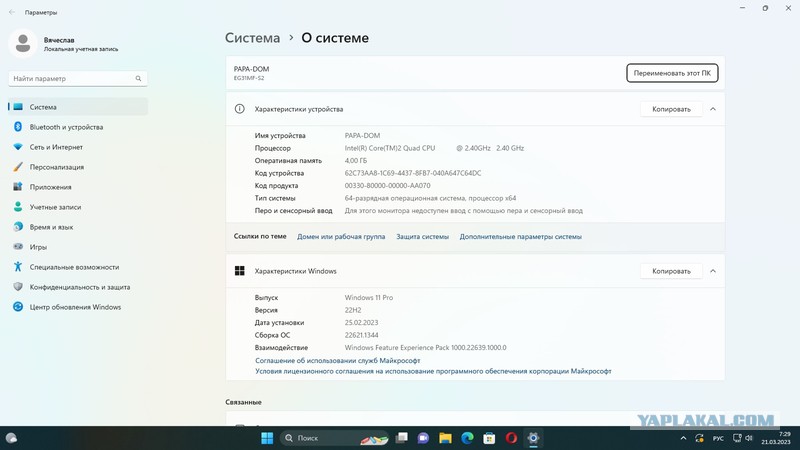Click the OS build value 22621.1344
The height and width of the screenshot is (450, 800).
[361, 335]
